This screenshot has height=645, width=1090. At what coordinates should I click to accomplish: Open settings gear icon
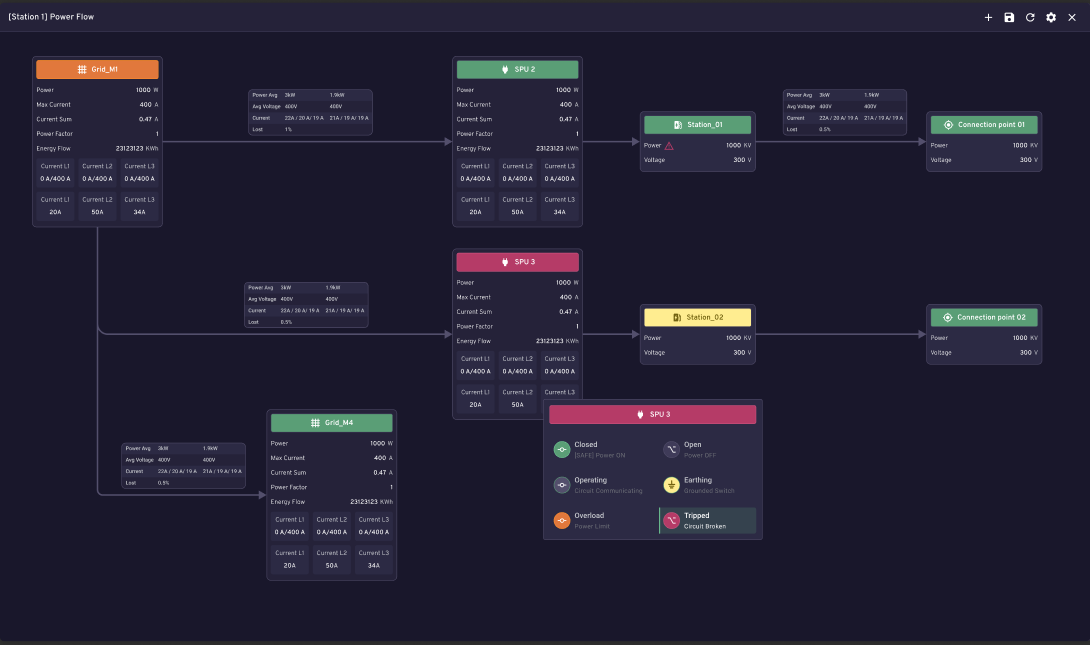tap(1050, 17)
